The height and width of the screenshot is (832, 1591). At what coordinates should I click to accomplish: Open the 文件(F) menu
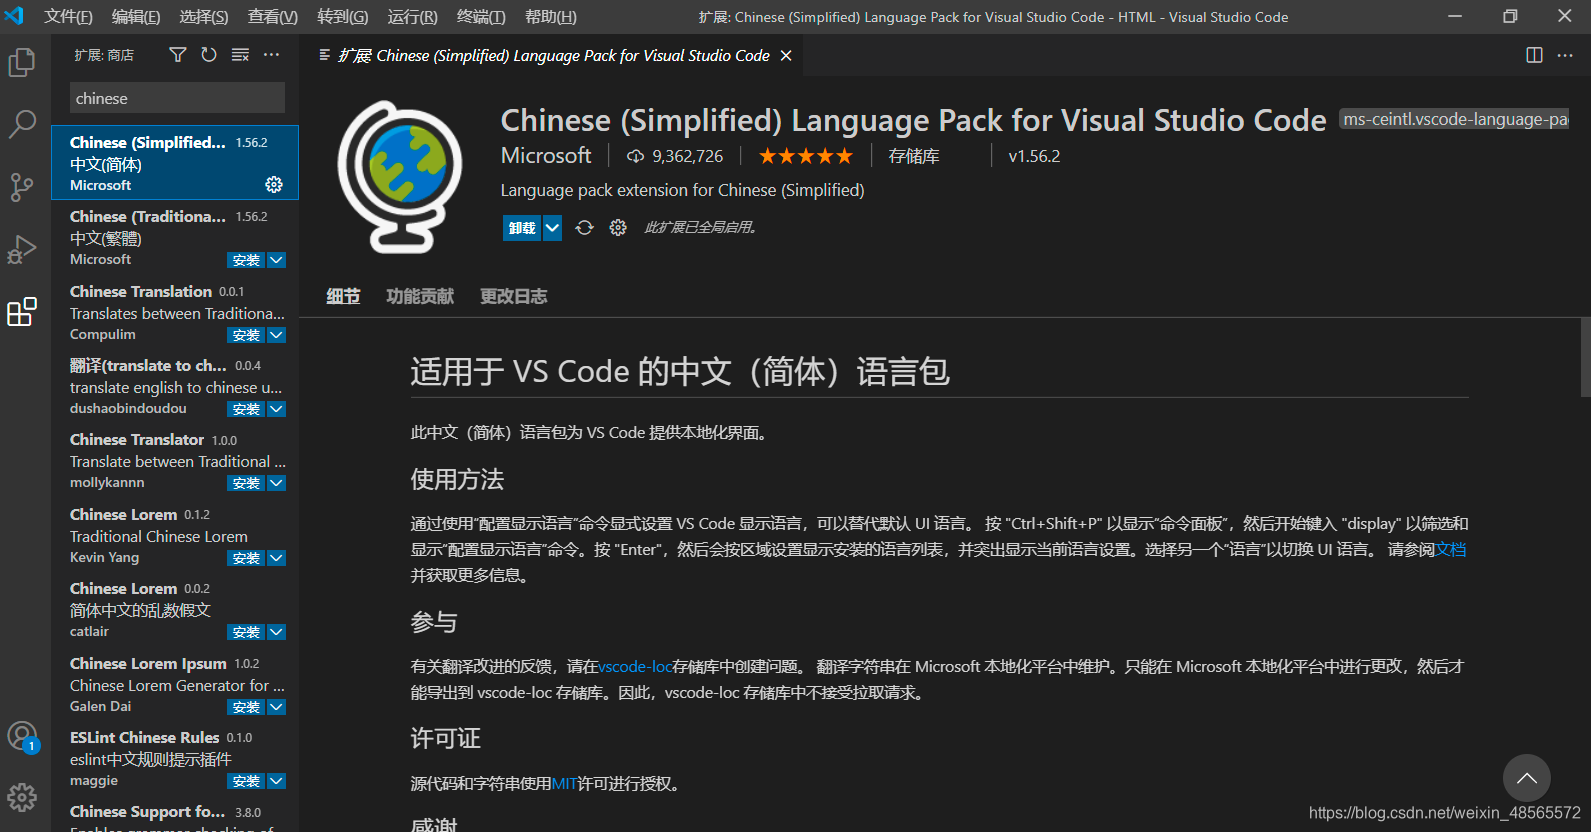(x=68, y=17)
